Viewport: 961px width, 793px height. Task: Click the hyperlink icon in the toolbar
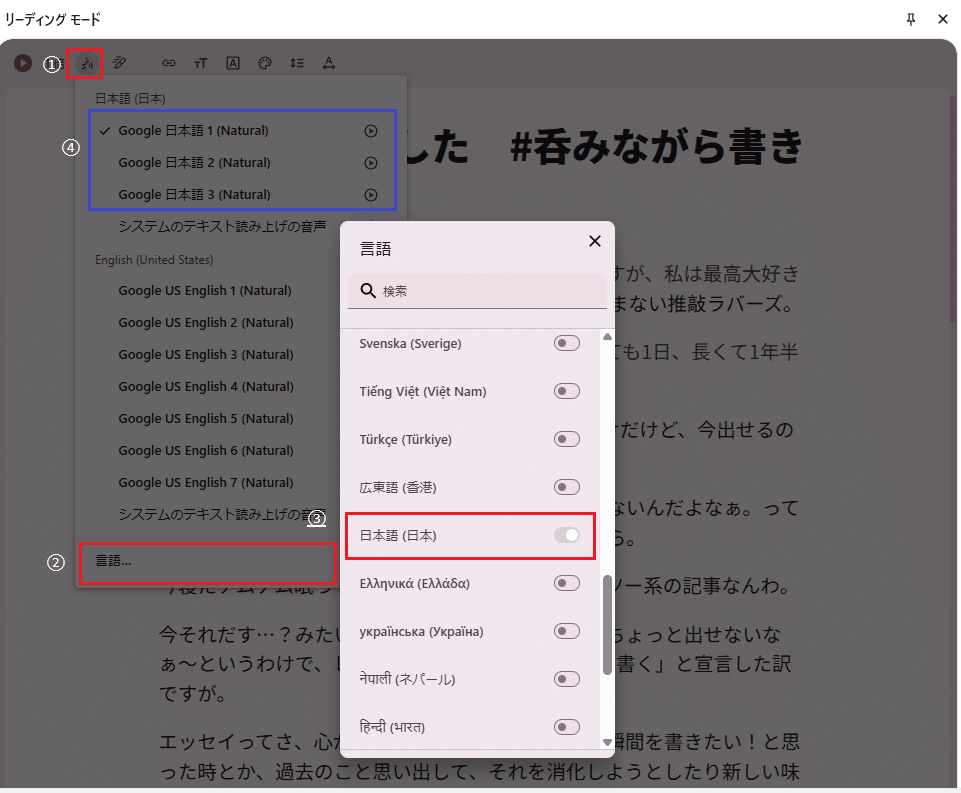[168, 63]
